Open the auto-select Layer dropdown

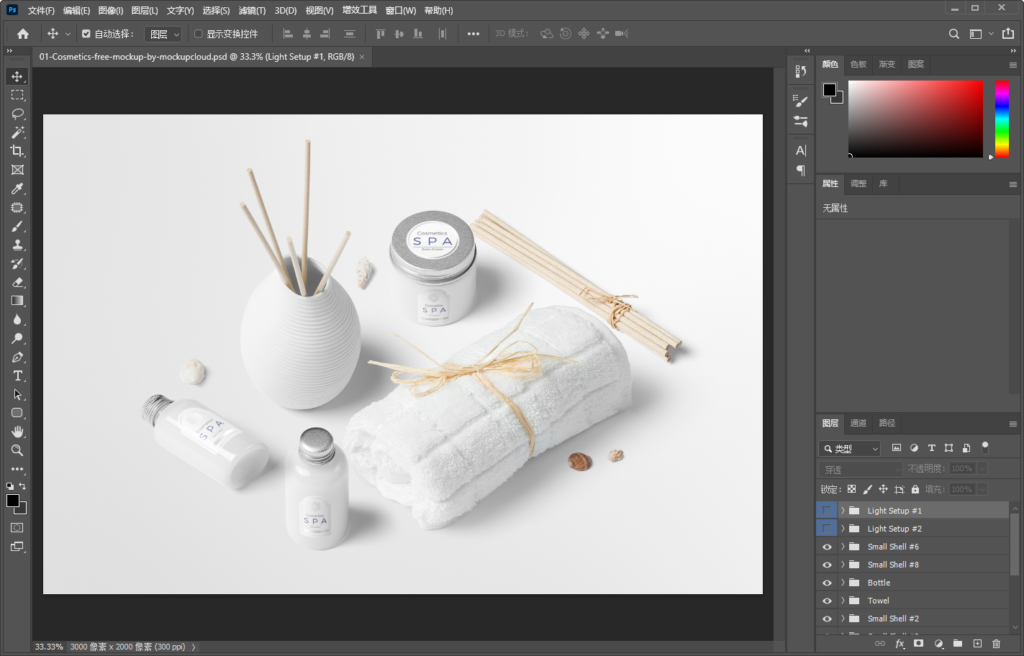(x=164, y=34)
